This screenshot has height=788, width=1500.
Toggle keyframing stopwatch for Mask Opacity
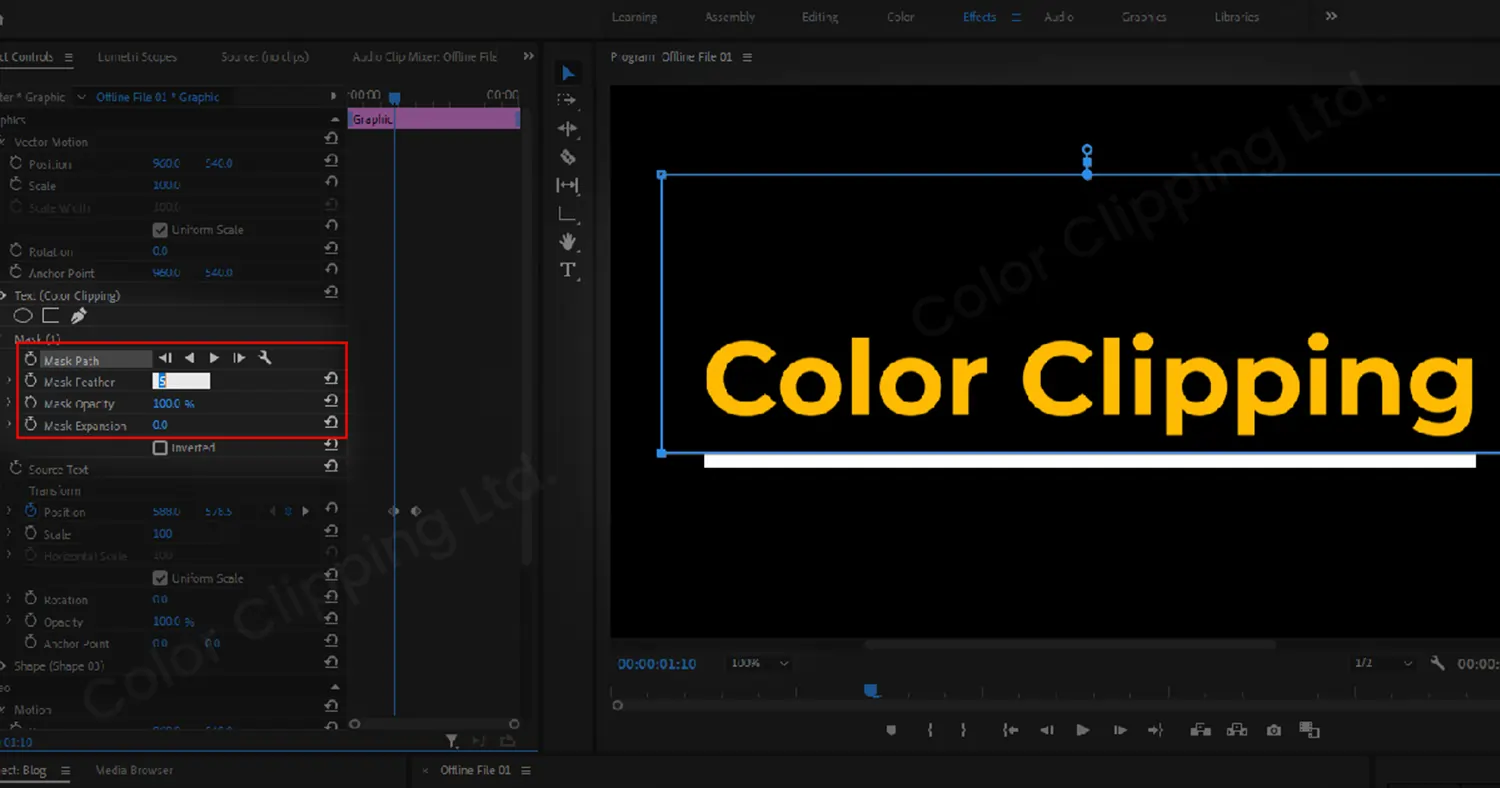[30, 403]
